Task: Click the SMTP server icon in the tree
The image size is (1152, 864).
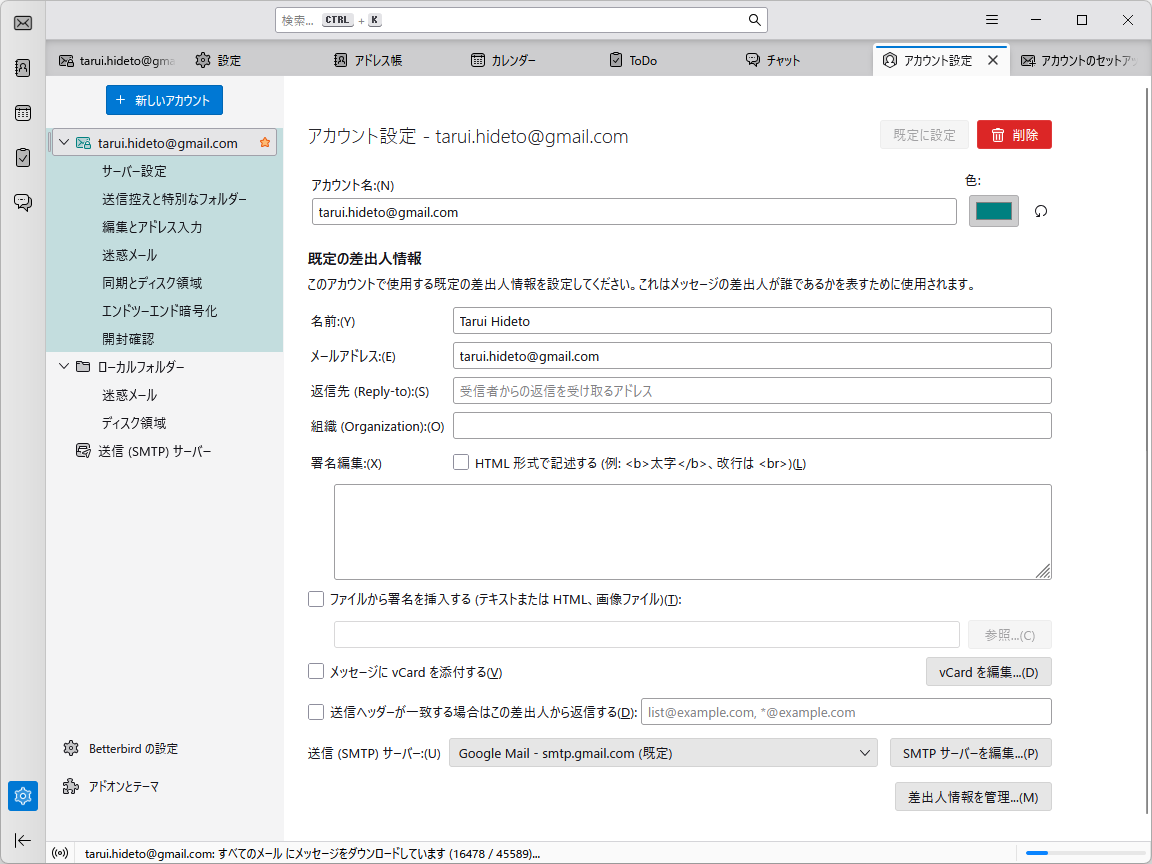Action: pos(84,450)
